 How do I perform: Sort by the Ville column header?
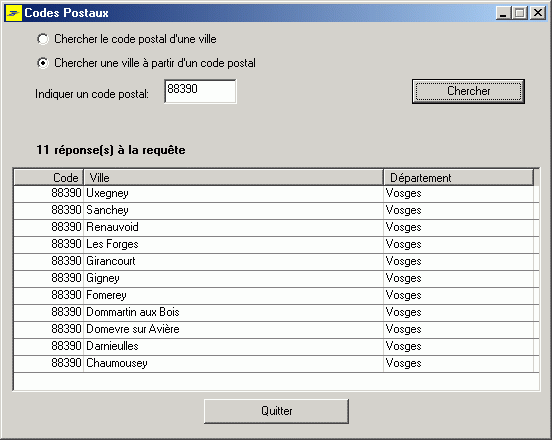233,177
